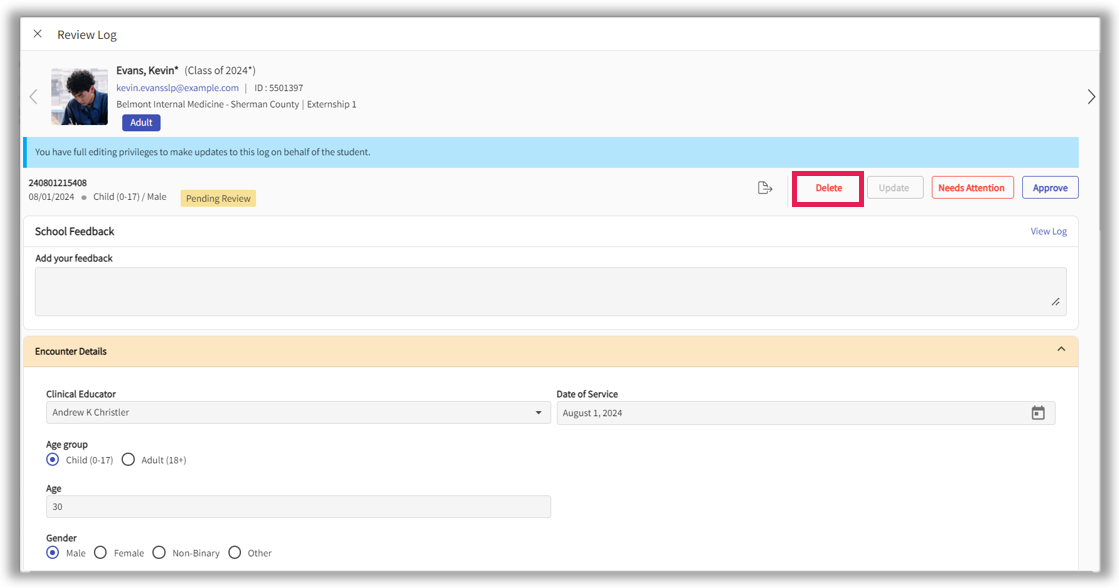Select Child (0-17) age group

pyautogui.click(x=53, y=460)
